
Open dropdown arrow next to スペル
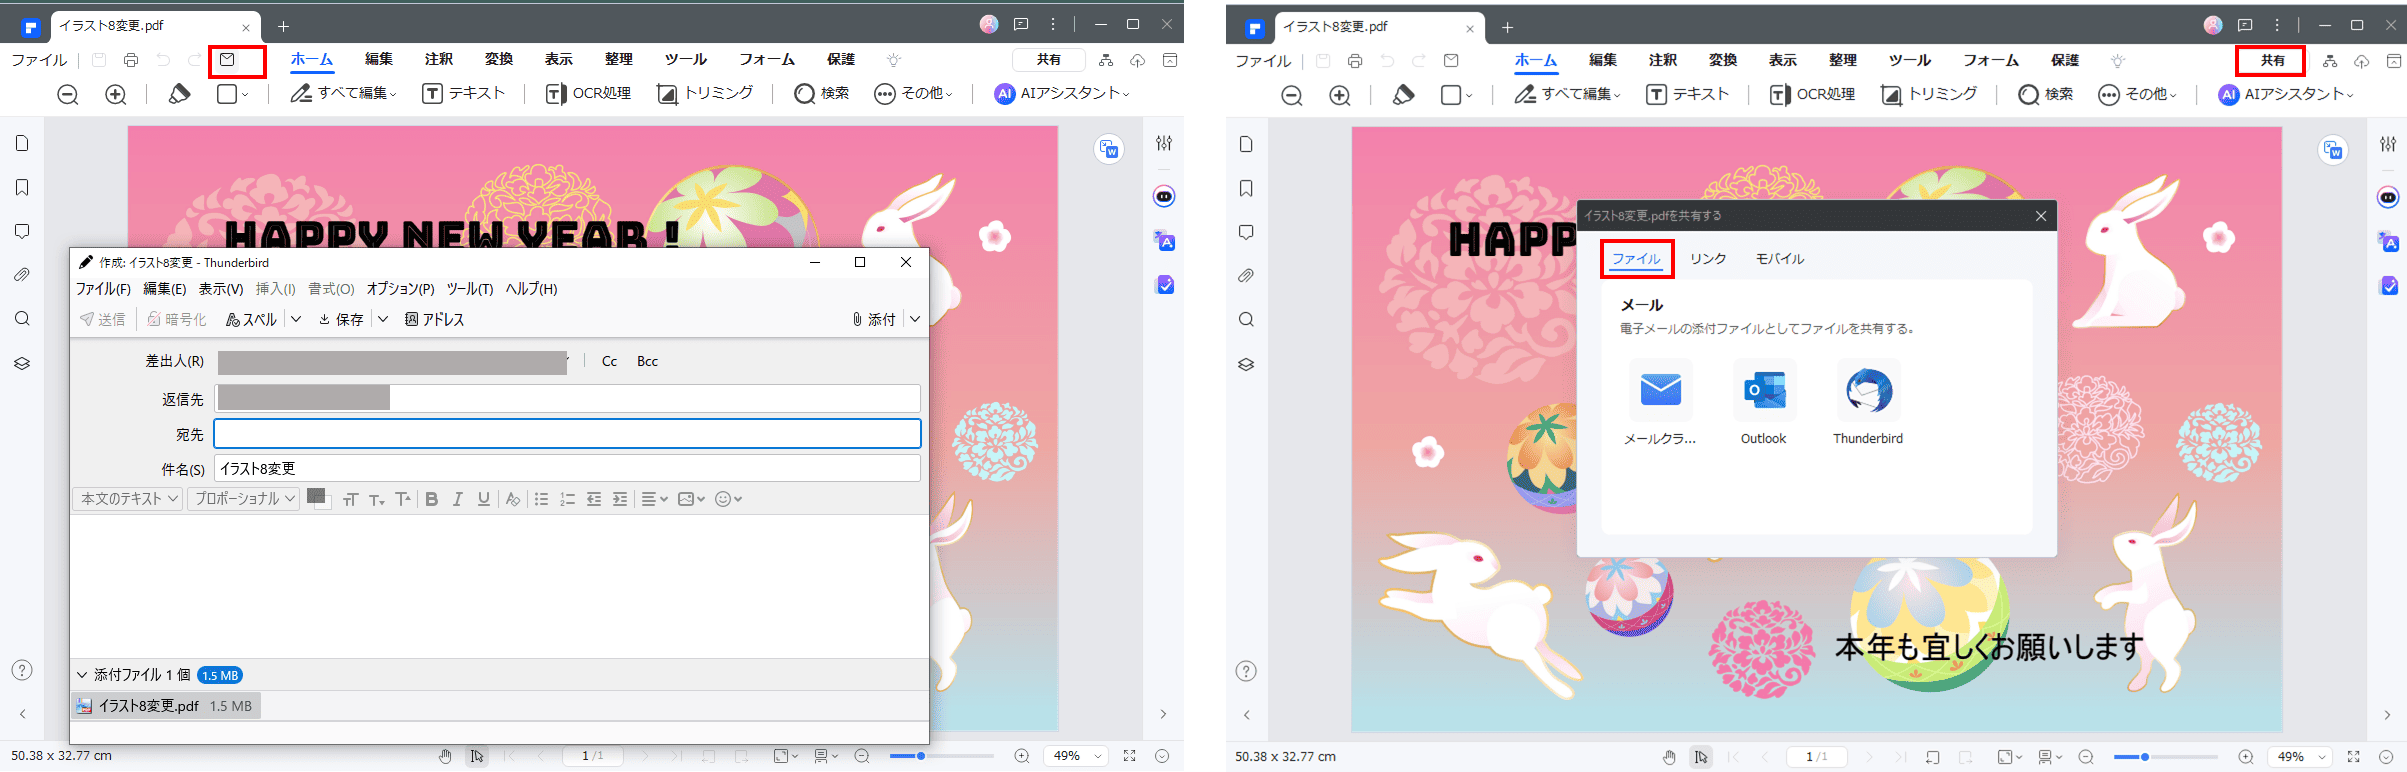(296, 319)
